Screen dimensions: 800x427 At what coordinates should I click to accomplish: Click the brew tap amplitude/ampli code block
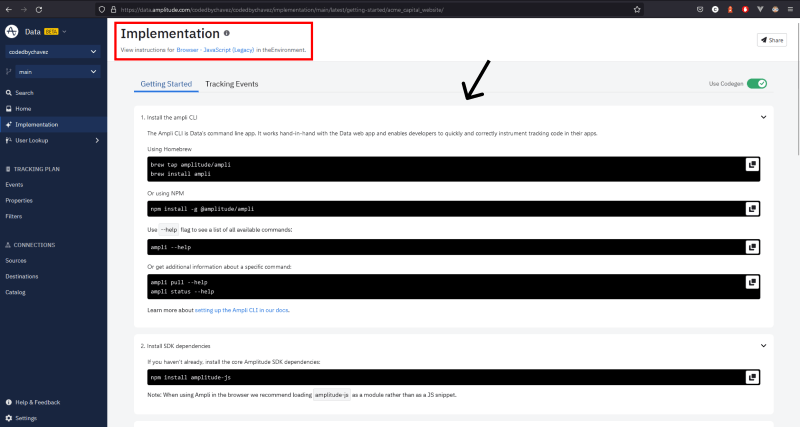[454, 169]
